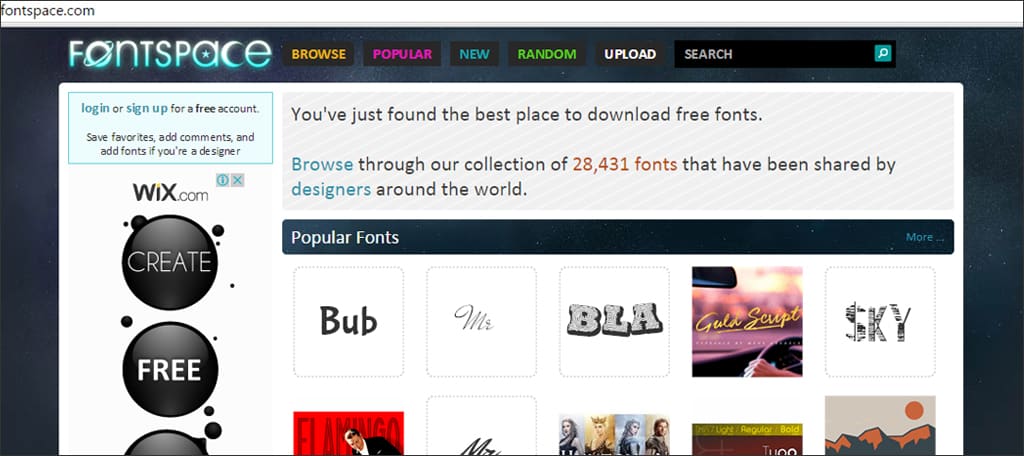This screenshot has width=1024, height=456.
Task: Open the Flamingo font thumbnail
Action: 349,433
